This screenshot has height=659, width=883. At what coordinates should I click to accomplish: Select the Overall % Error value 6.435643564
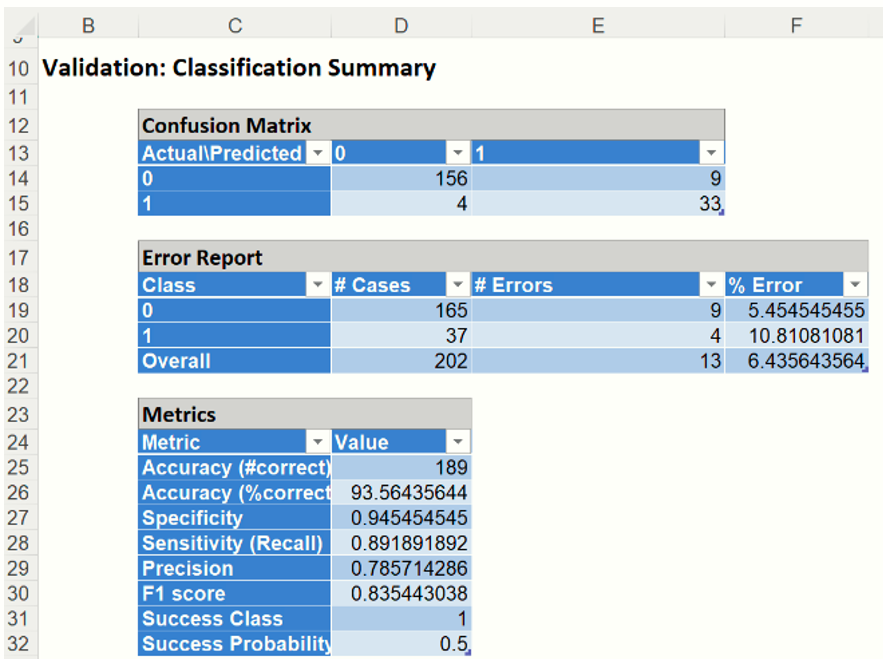pyautogui.click(x=796, y=361)
